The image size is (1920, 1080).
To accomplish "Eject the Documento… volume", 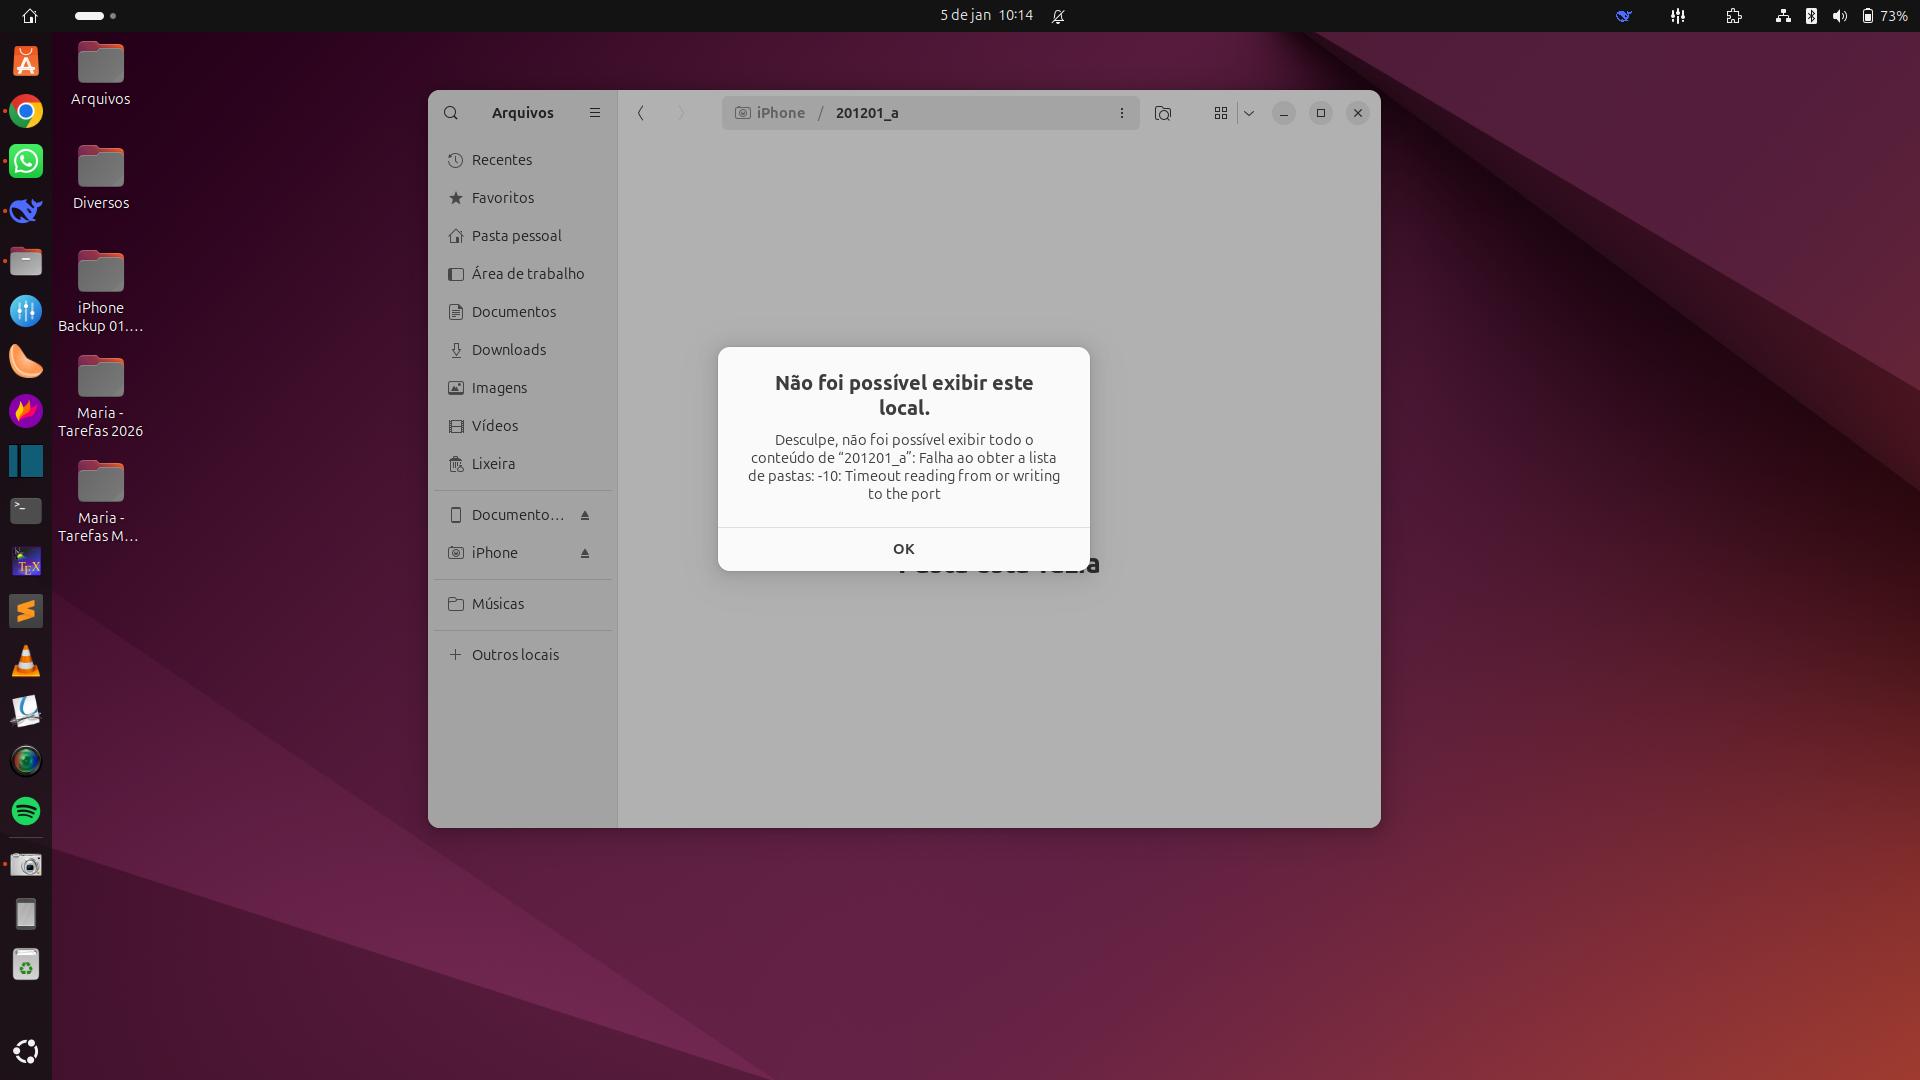I will pyautogui.click(x=585, y=515).
